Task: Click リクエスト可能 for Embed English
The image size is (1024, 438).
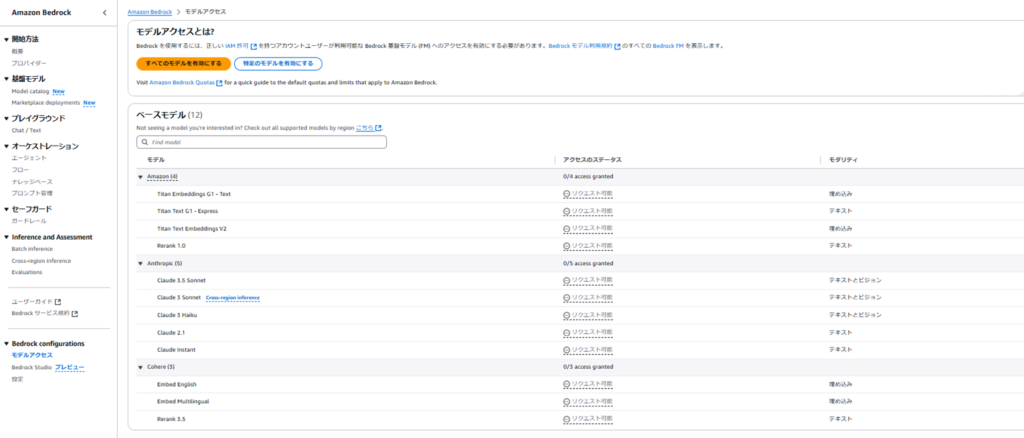Action: 592,384
